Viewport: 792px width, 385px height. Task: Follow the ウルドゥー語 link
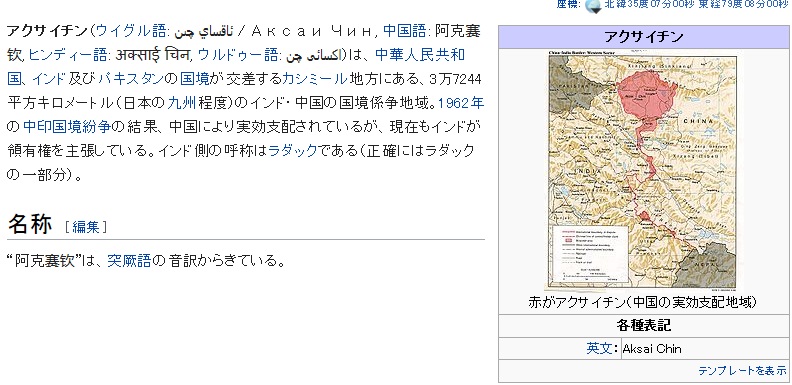[x=237, y=55]
